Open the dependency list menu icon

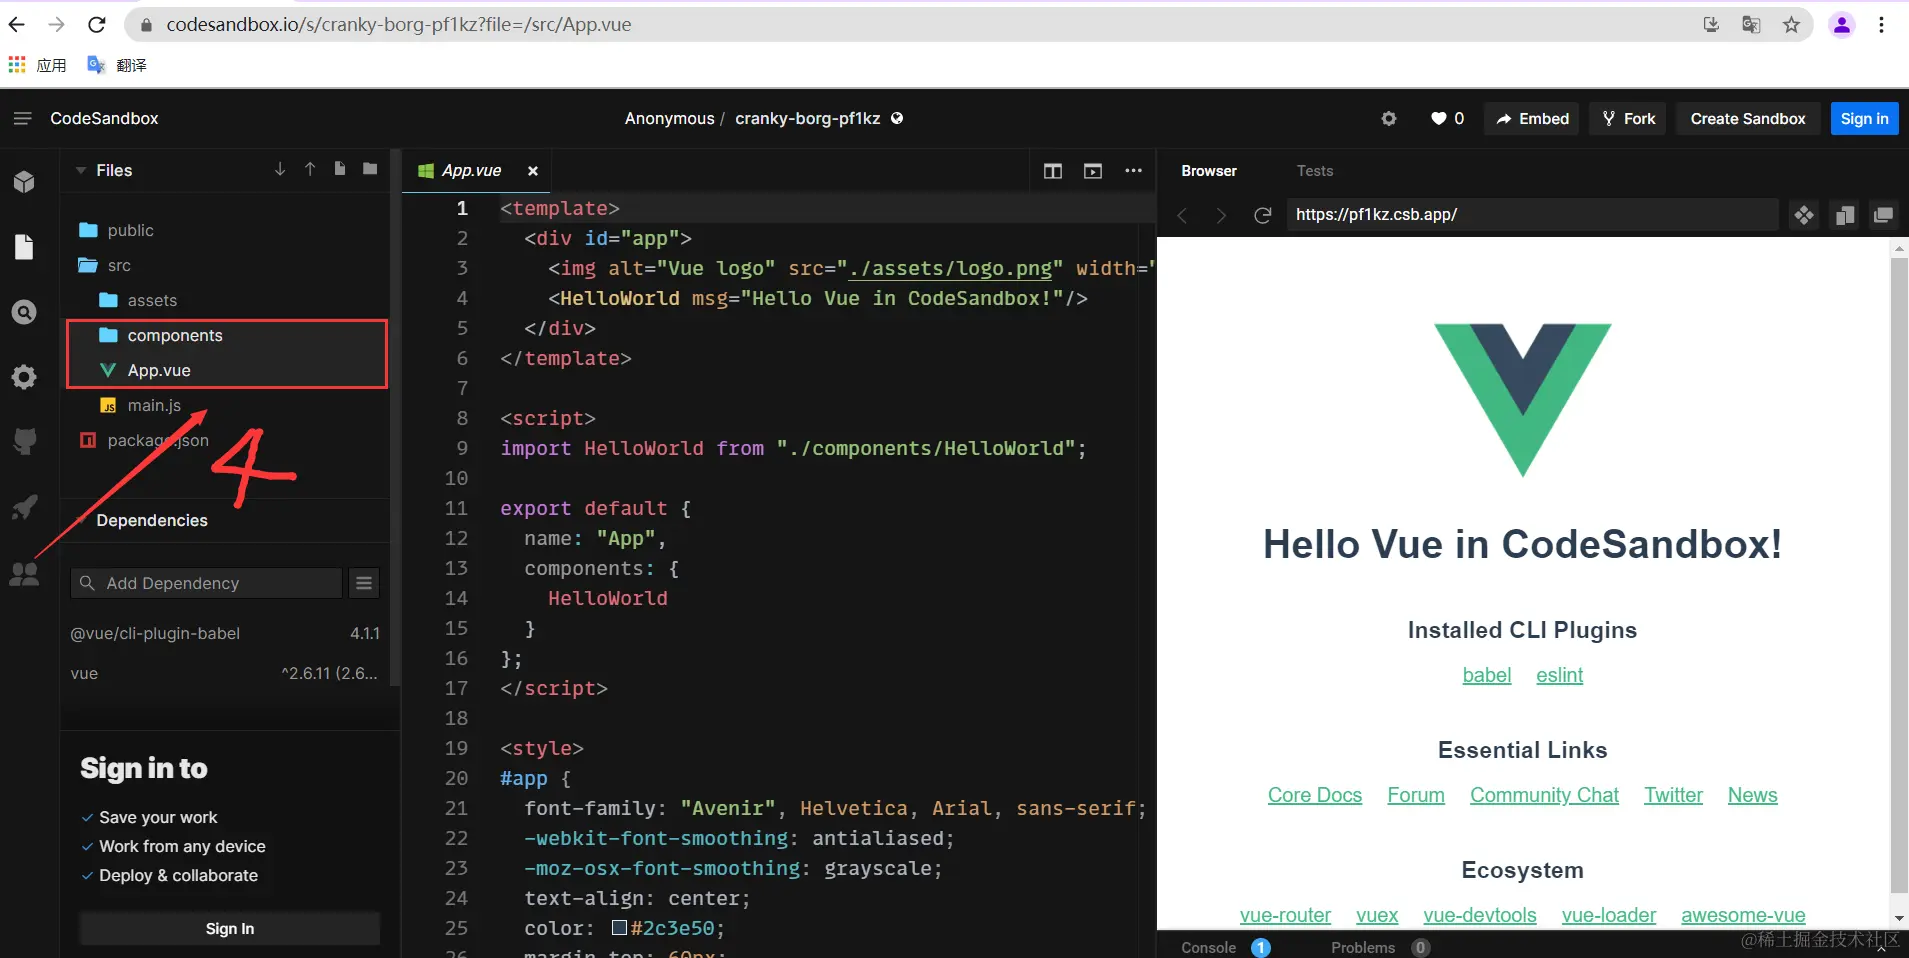point(364,583)
